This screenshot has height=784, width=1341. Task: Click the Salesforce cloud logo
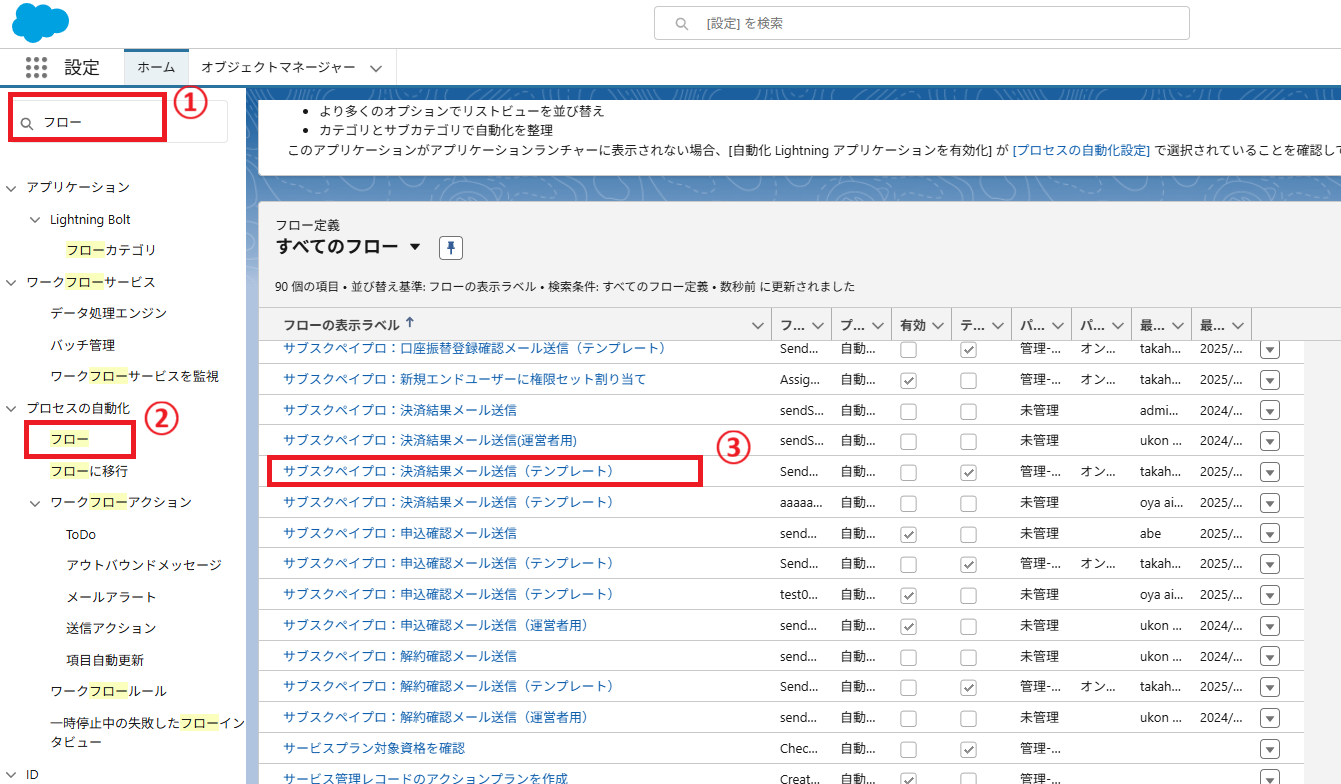click(40, 22)
